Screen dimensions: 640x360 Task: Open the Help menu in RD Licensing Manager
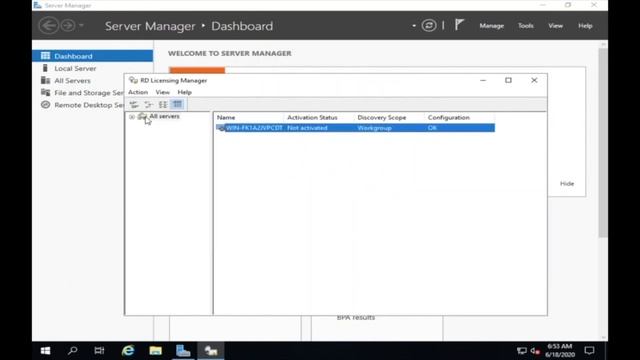tap(184, 92)
